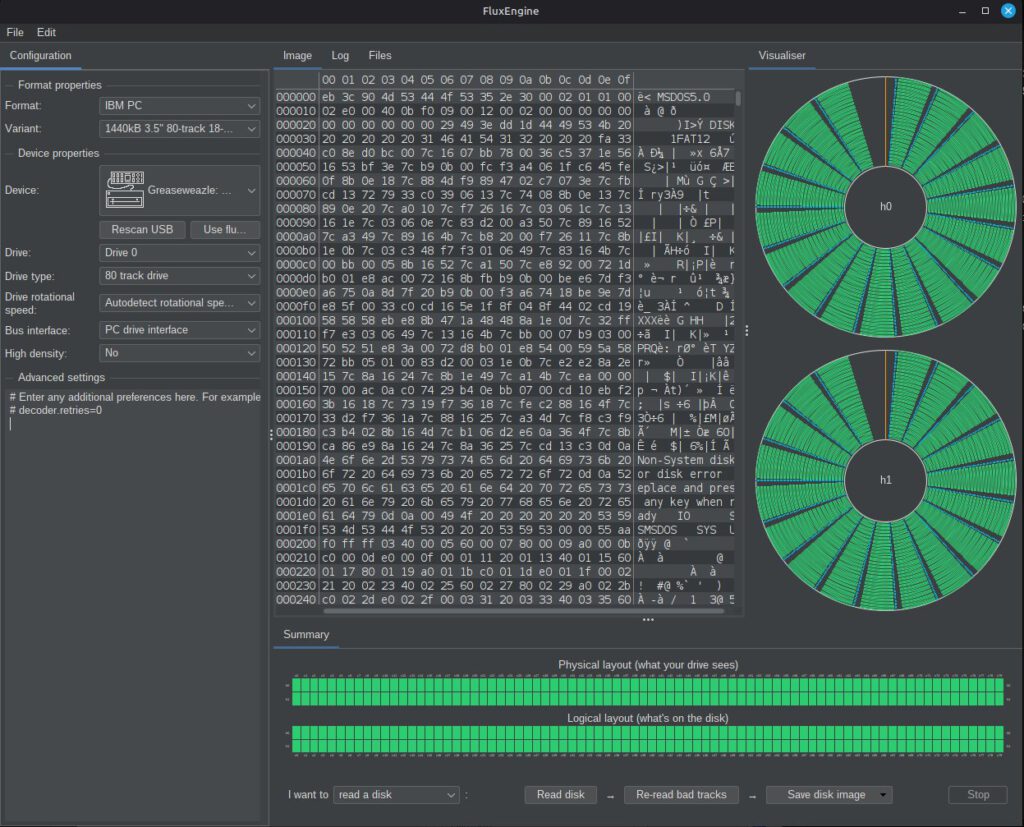Image resolution: width=1024 pixels, height=827 pixels.
Task: Select the Summary tab
Action: coord(306,634)
